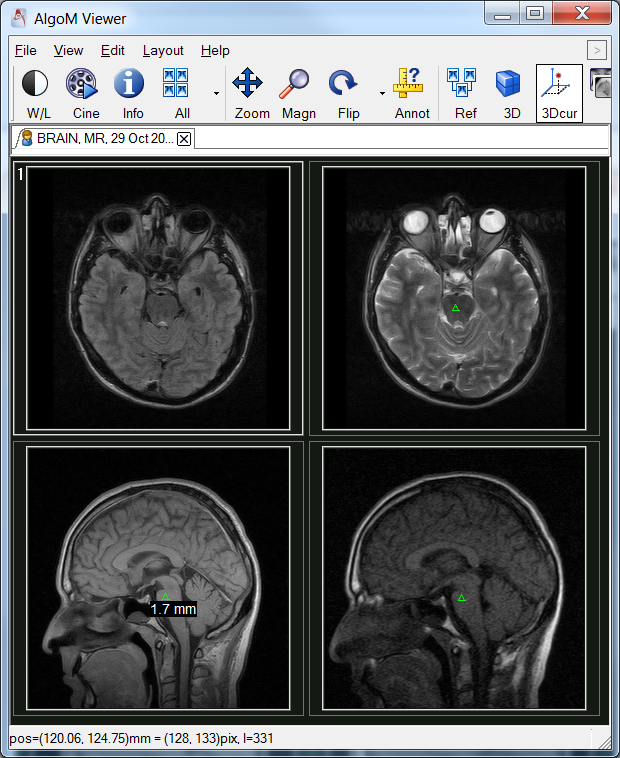Click the AlgoM Viewer application icon
The height and width of the screenshot is (758, 620).
(x=18, y=18)
